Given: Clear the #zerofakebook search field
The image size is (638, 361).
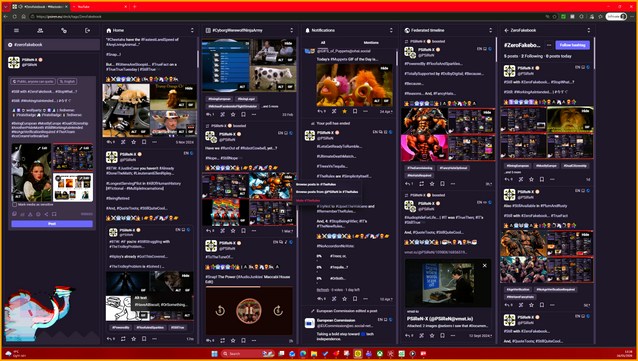Looking at the screenshot, I should click(10, 45).
